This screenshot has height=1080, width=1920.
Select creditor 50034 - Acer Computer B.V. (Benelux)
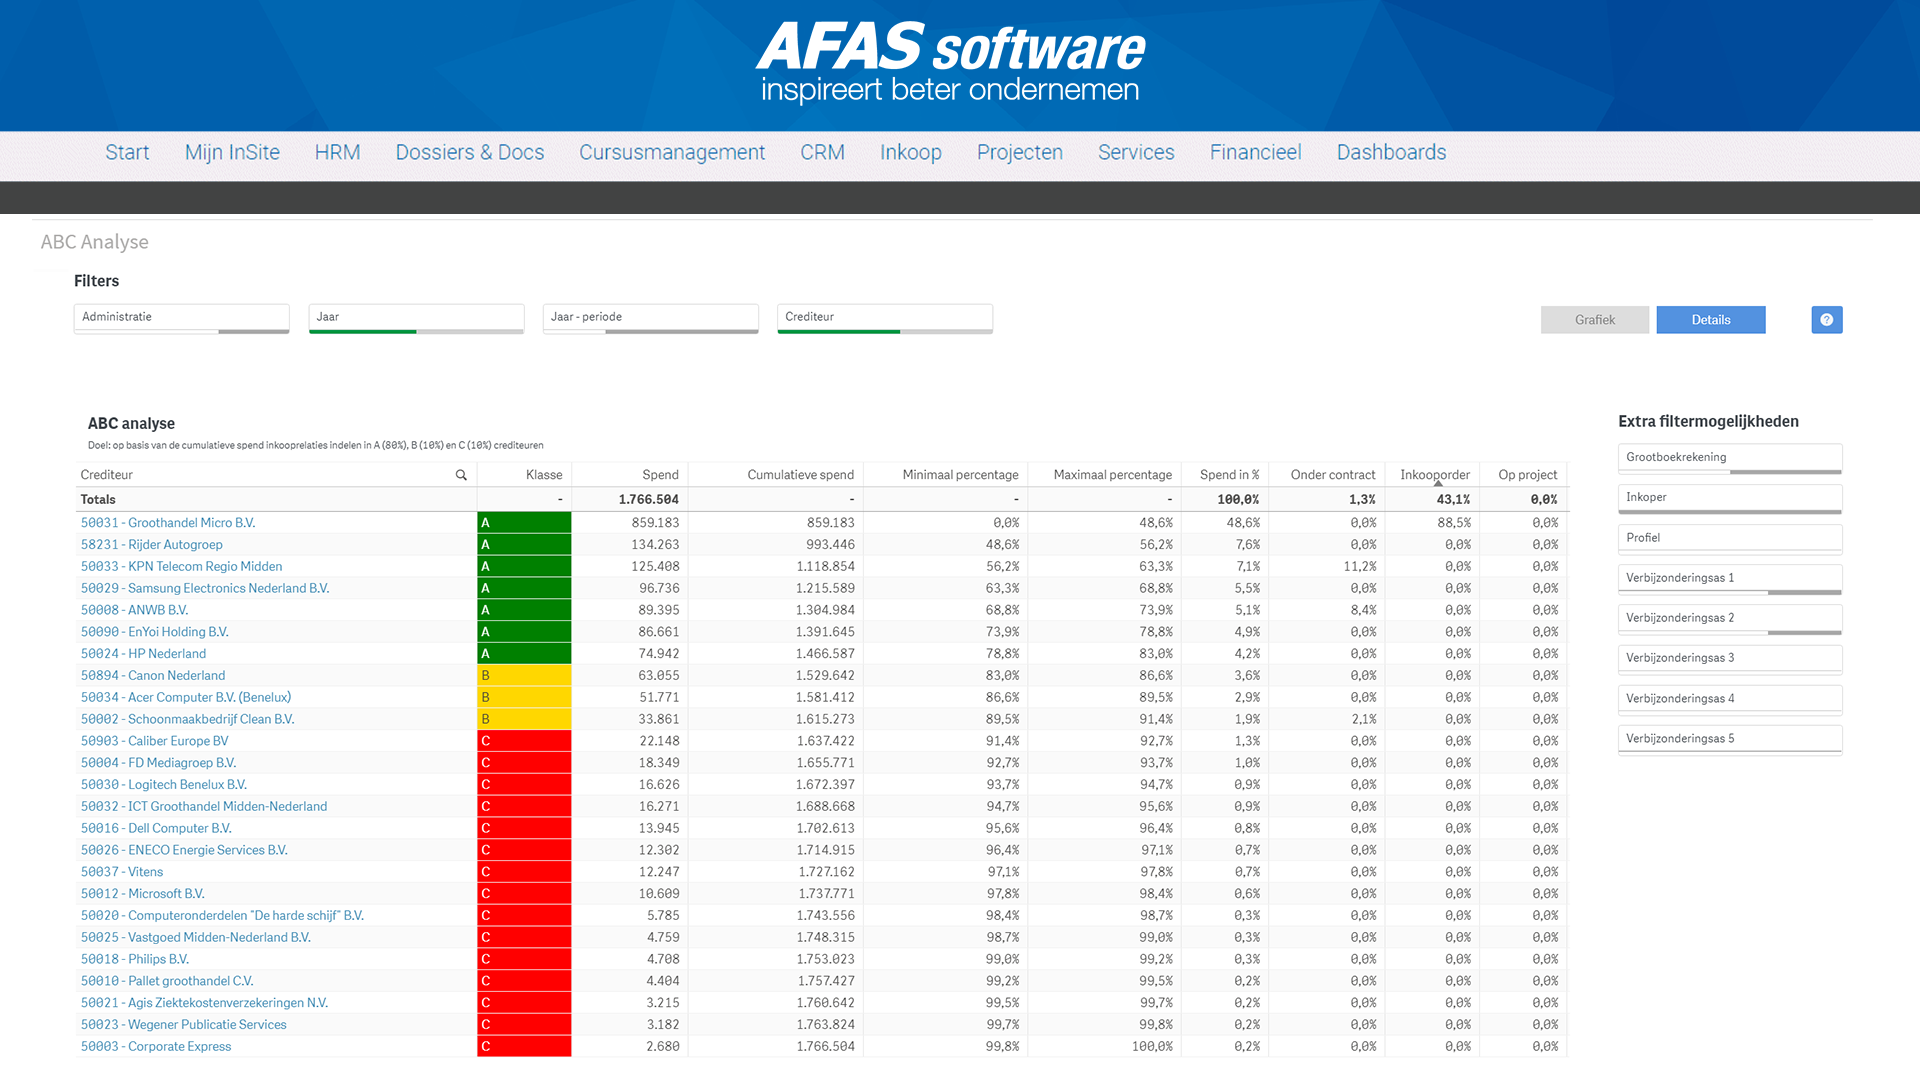coord(186,698)
